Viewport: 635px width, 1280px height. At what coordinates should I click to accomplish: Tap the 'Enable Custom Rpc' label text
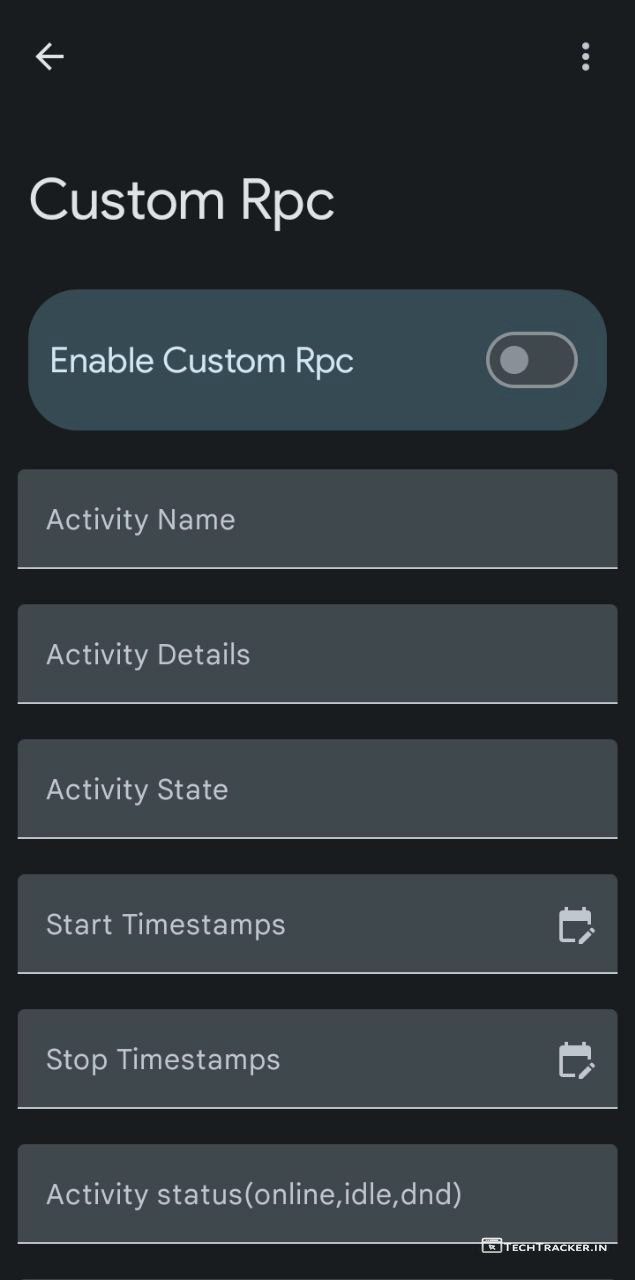(201, 361)
